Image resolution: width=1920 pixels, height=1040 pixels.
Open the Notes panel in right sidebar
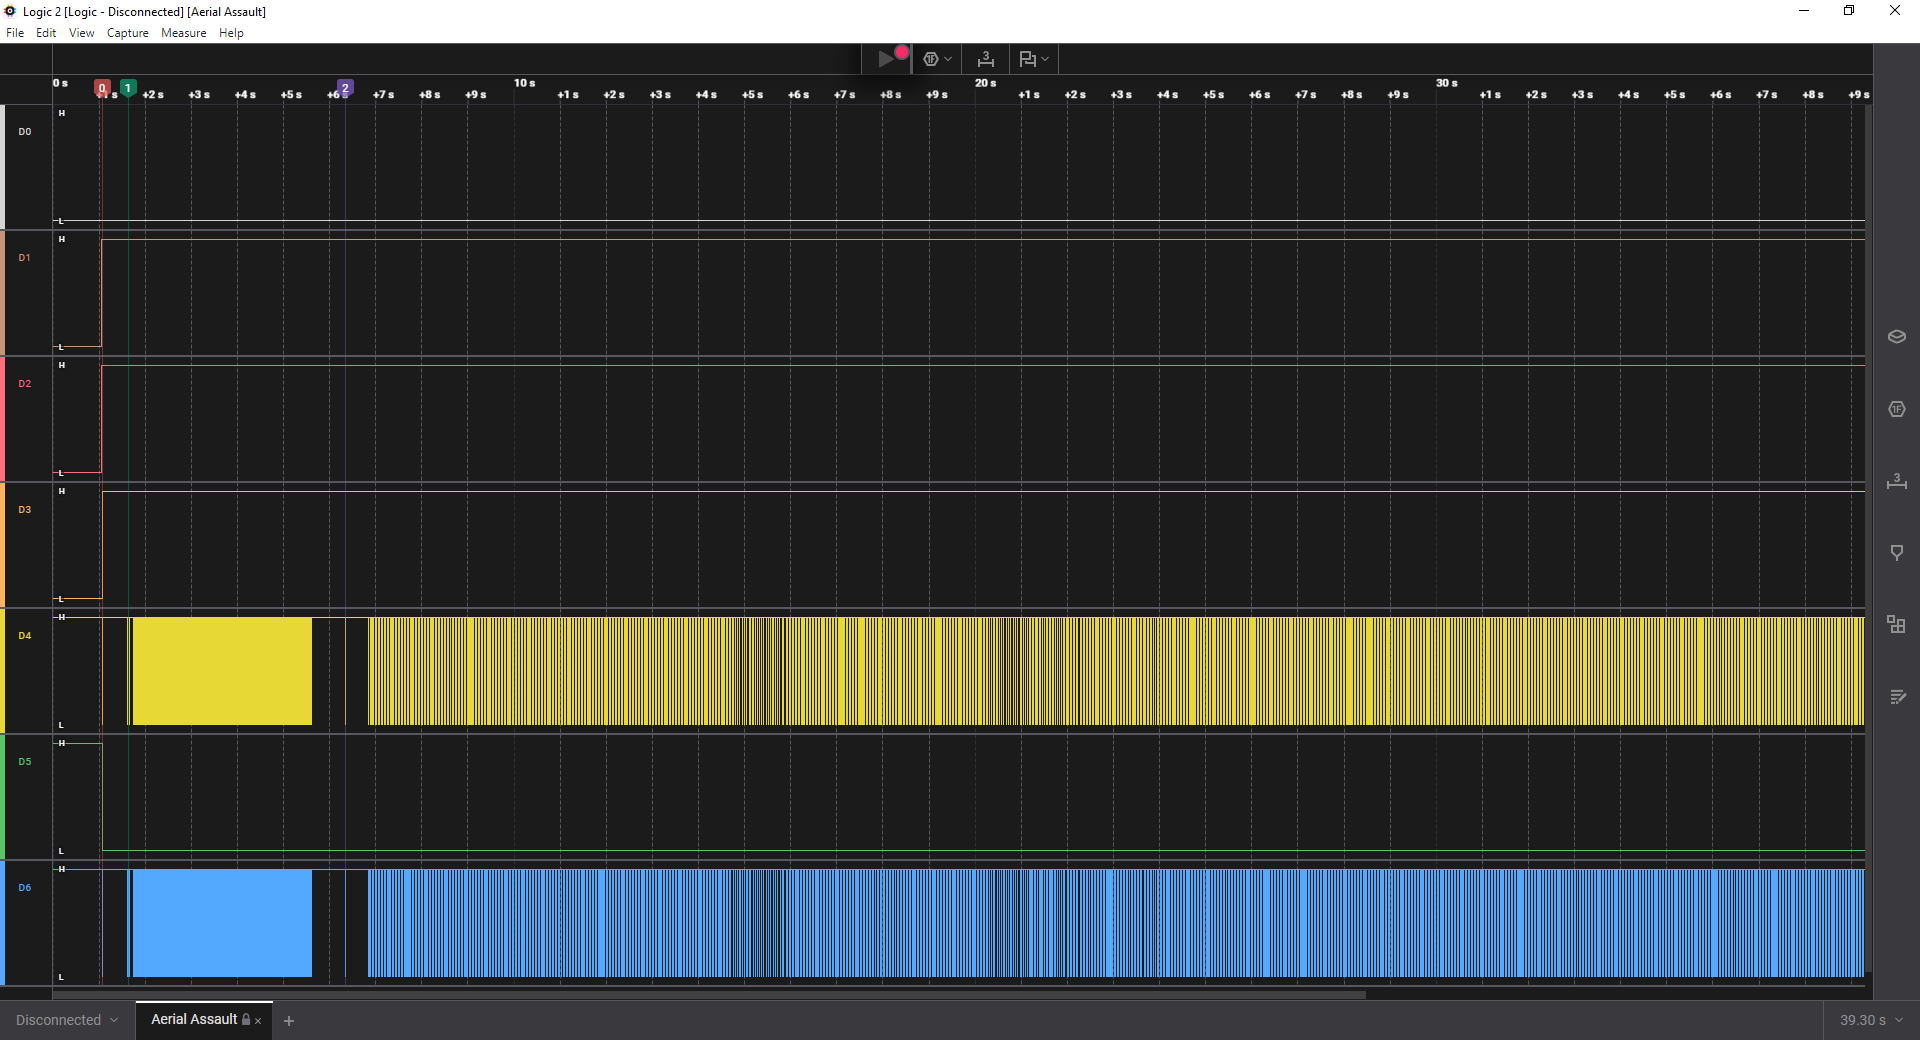pos(1896,697)
